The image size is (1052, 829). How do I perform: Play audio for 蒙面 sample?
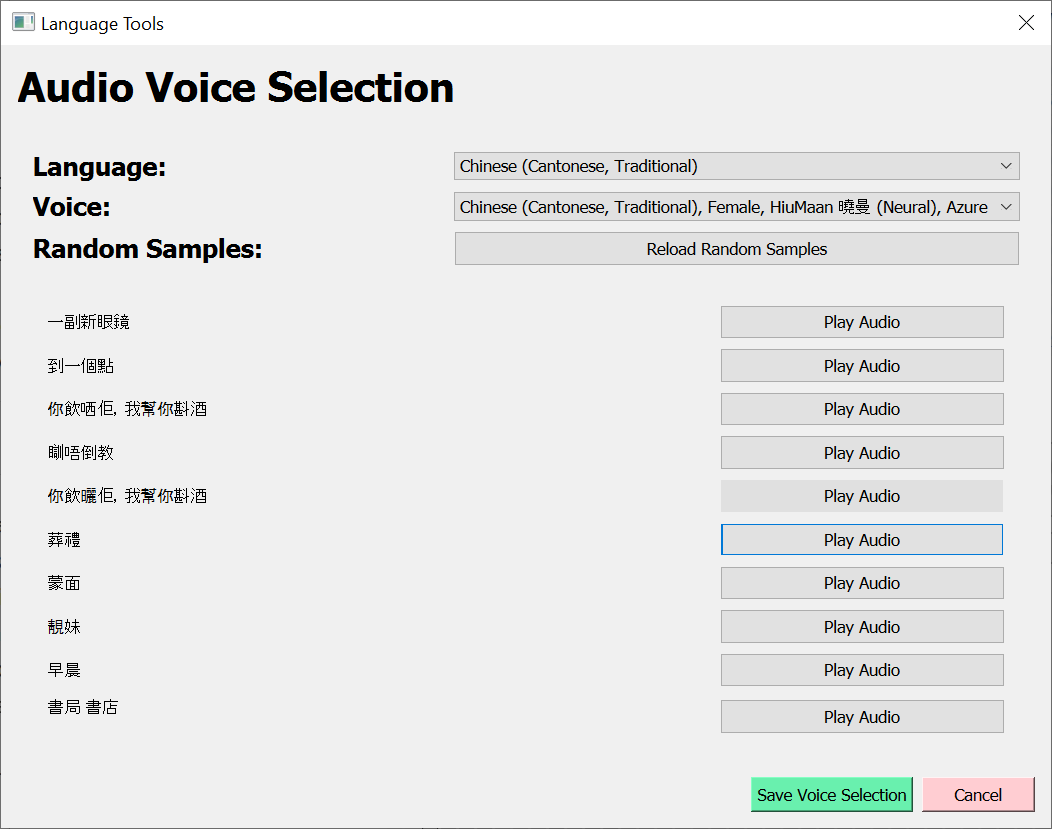coord(861,583)
